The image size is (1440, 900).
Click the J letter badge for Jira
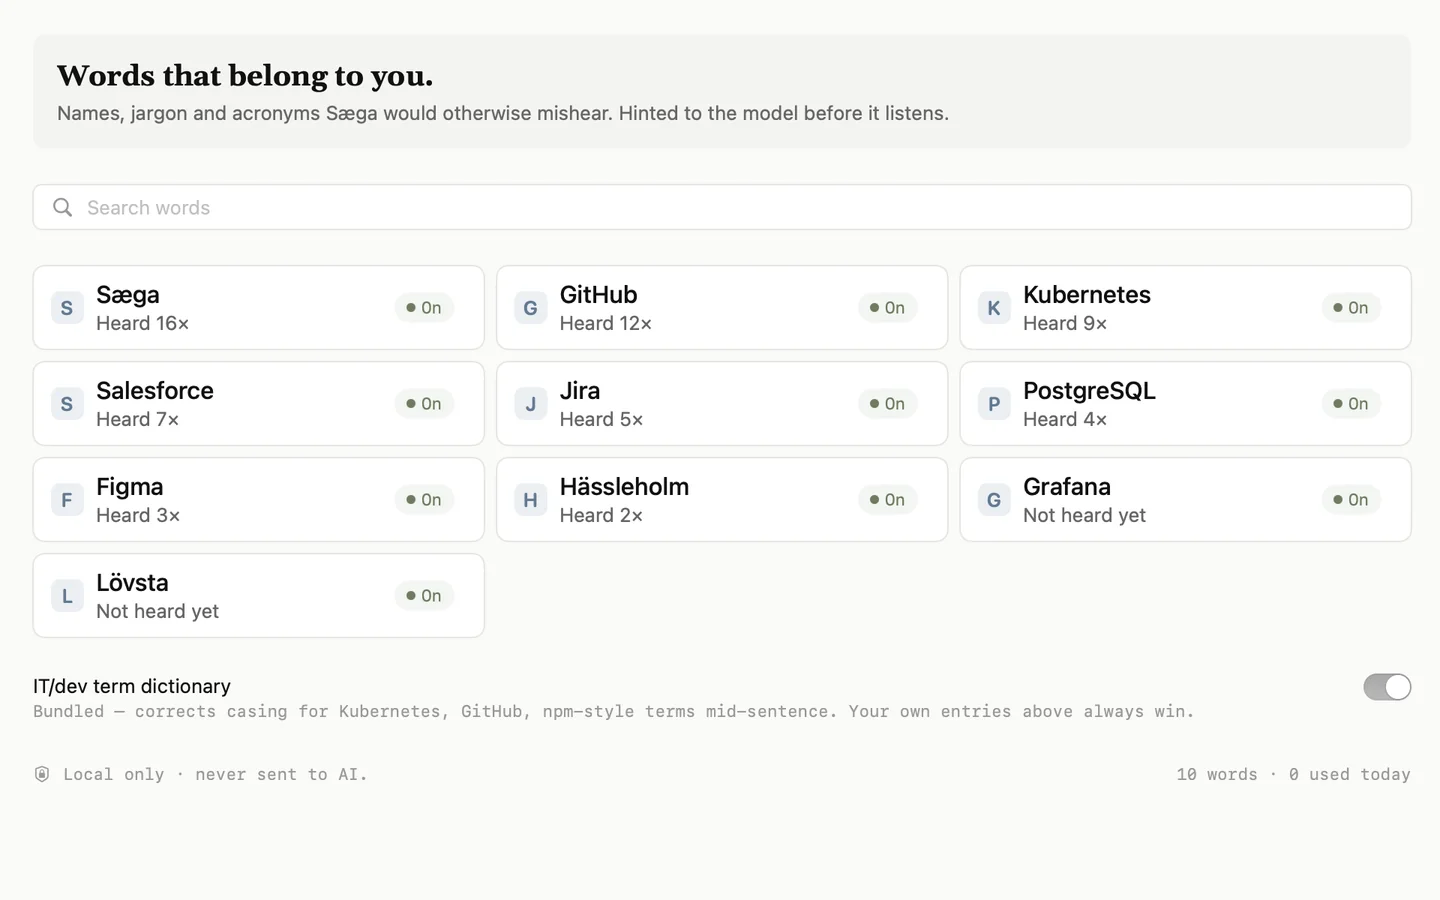point(530,404)
